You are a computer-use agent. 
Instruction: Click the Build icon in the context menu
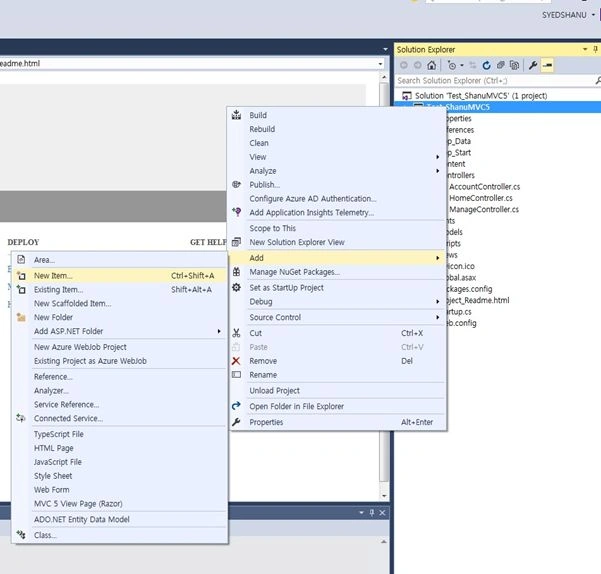pos(236,115)
